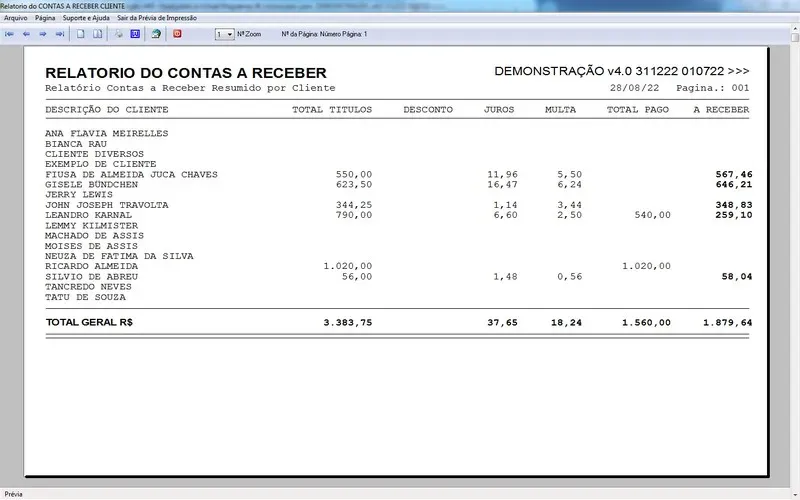Jump to the last page arrow
Viewport: 800px width, 500px height.
[60, 34]
